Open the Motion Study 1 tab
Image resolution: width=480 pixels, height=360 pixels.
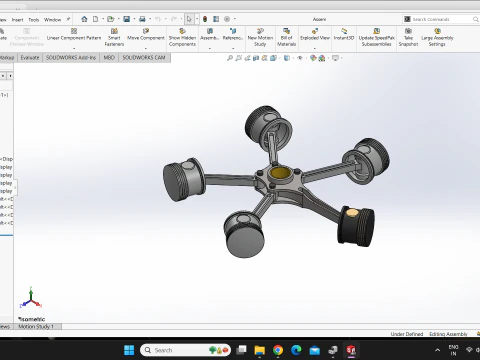click(x=36, y=326)
